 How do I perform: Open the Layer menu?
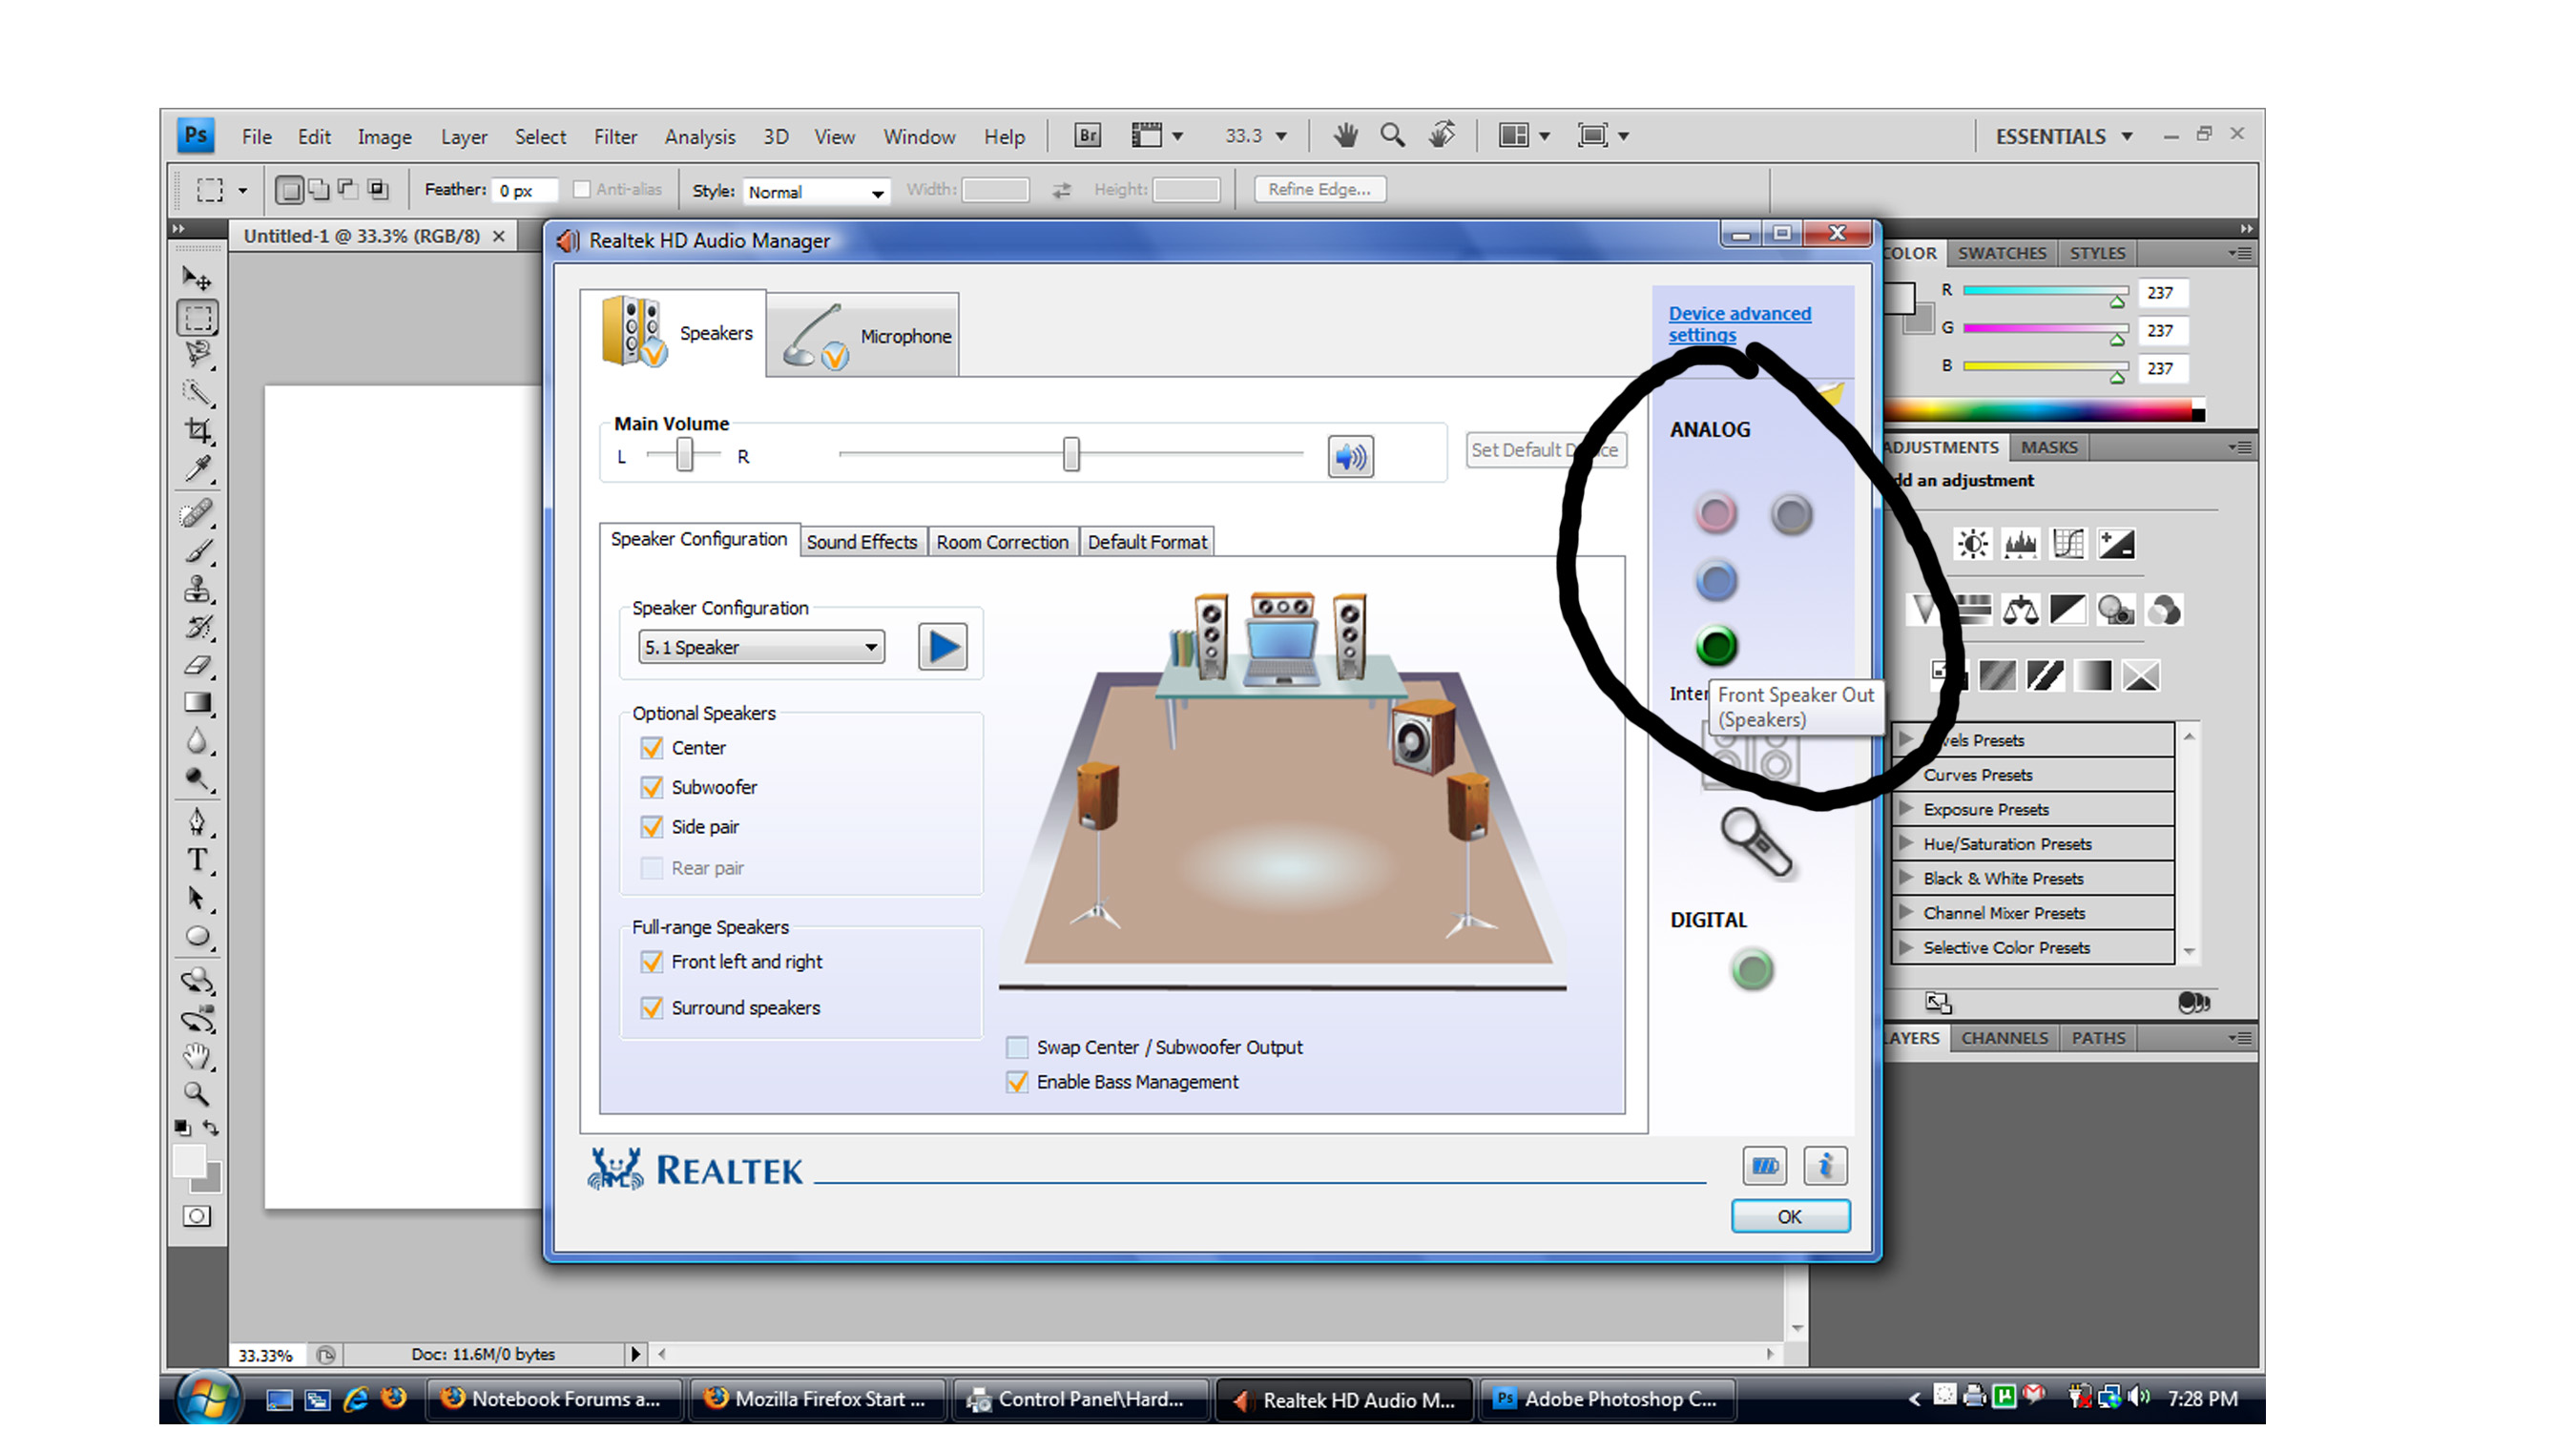click(464, 136)
